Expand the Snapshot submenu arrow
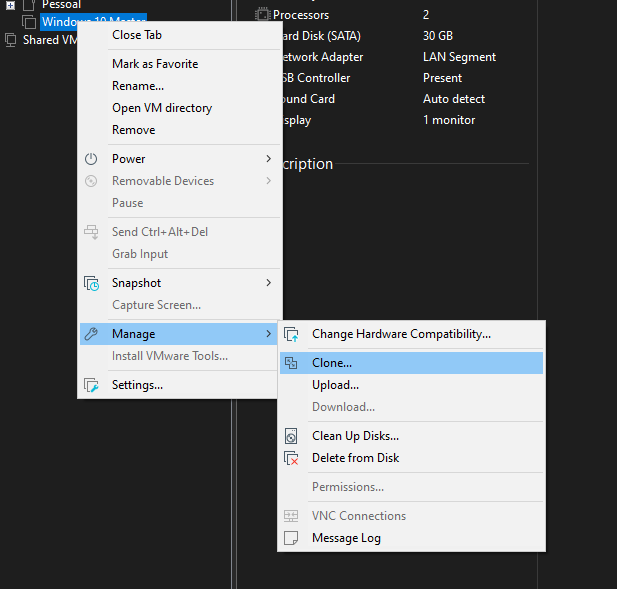The height and width of the screenshot is (589, 617). pos(268,283)
